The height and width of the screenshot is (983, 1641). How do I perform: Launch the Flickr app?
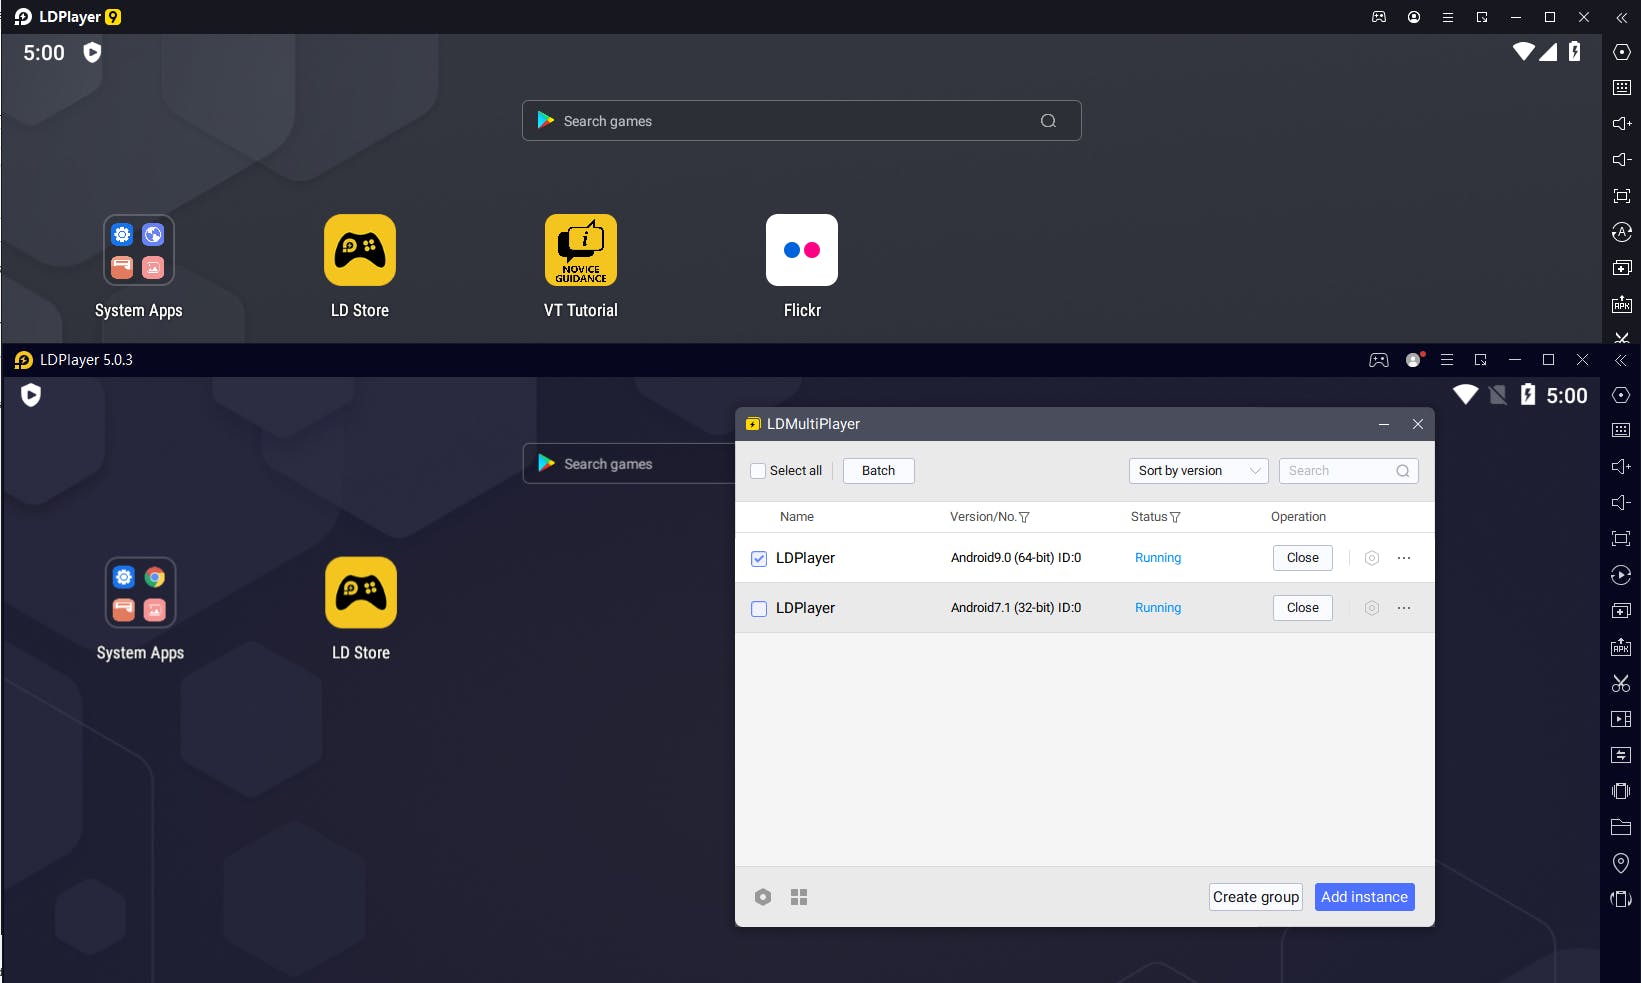[x=802, y=250]
